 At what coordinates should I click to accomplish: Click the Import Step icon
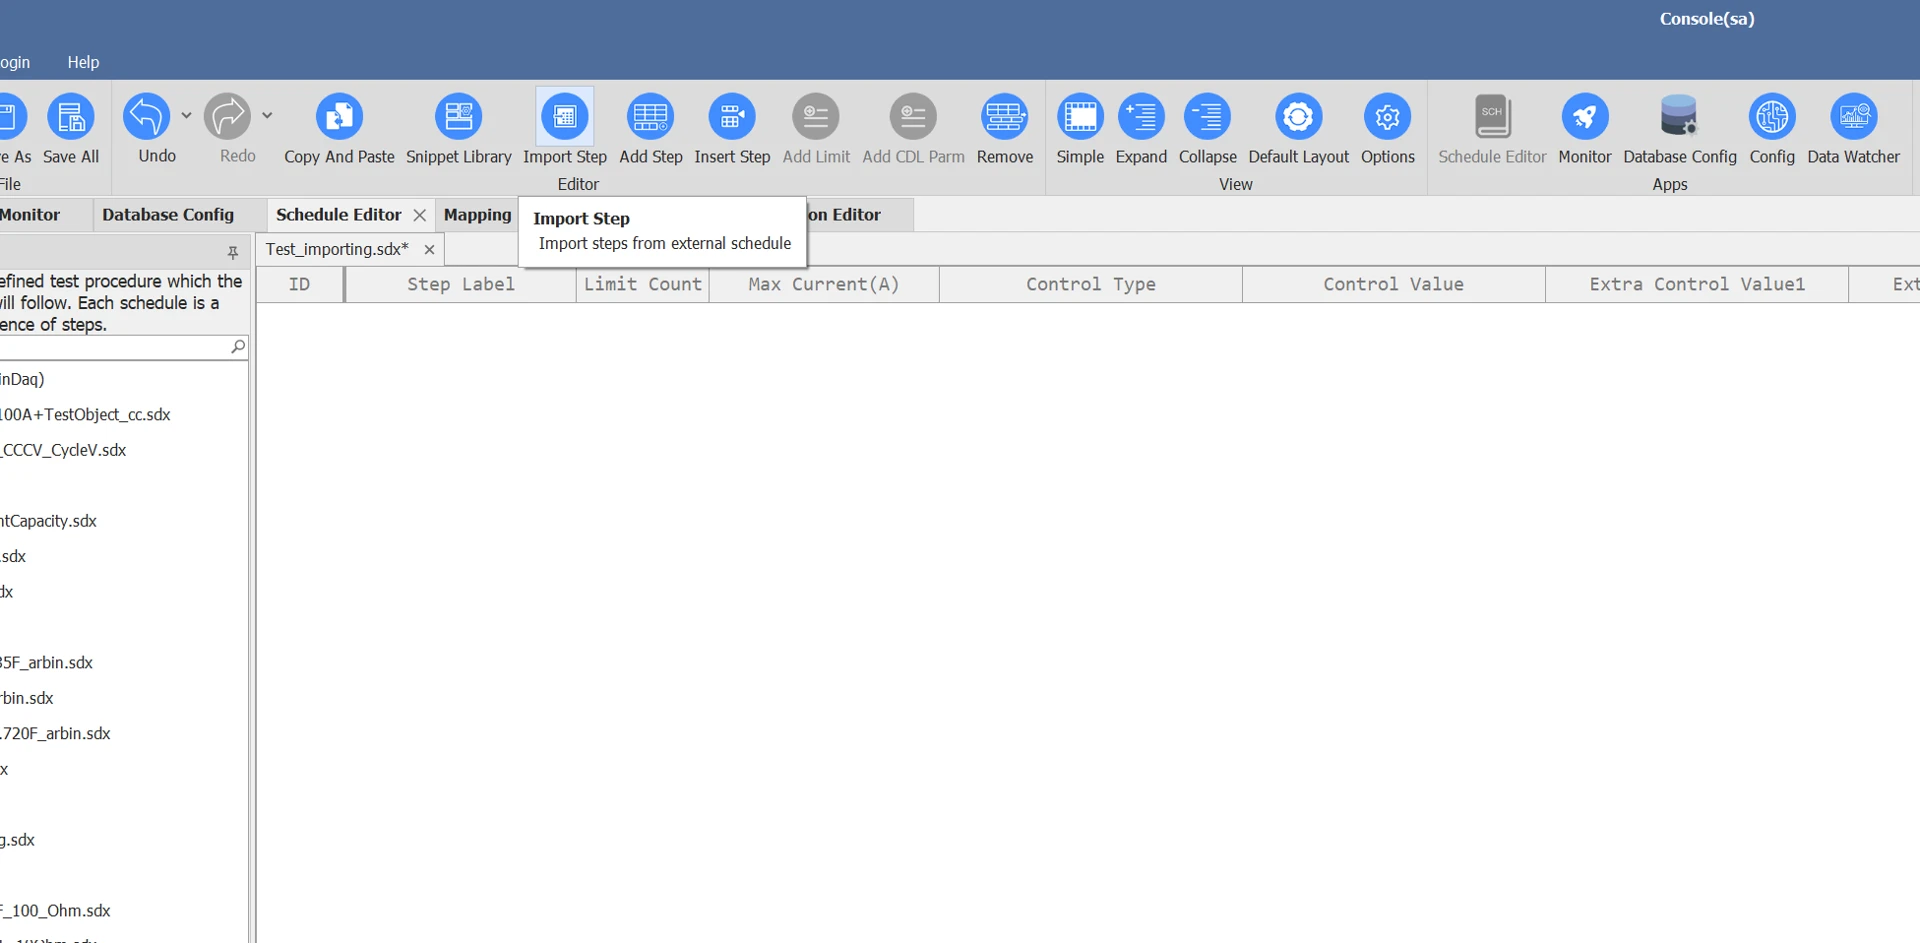[x=565, y=117]
